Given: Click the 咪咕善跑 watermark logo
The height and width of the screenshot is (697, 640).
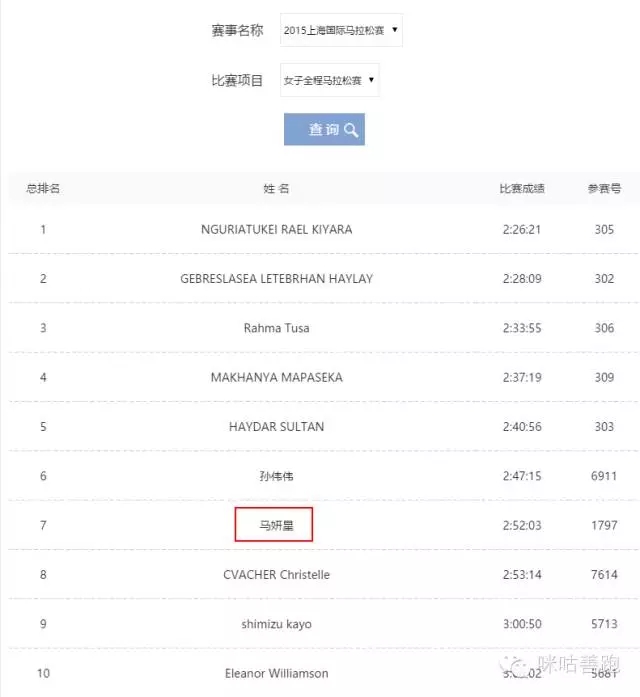Looking at the screenshot, I should [x=561, y=665].
